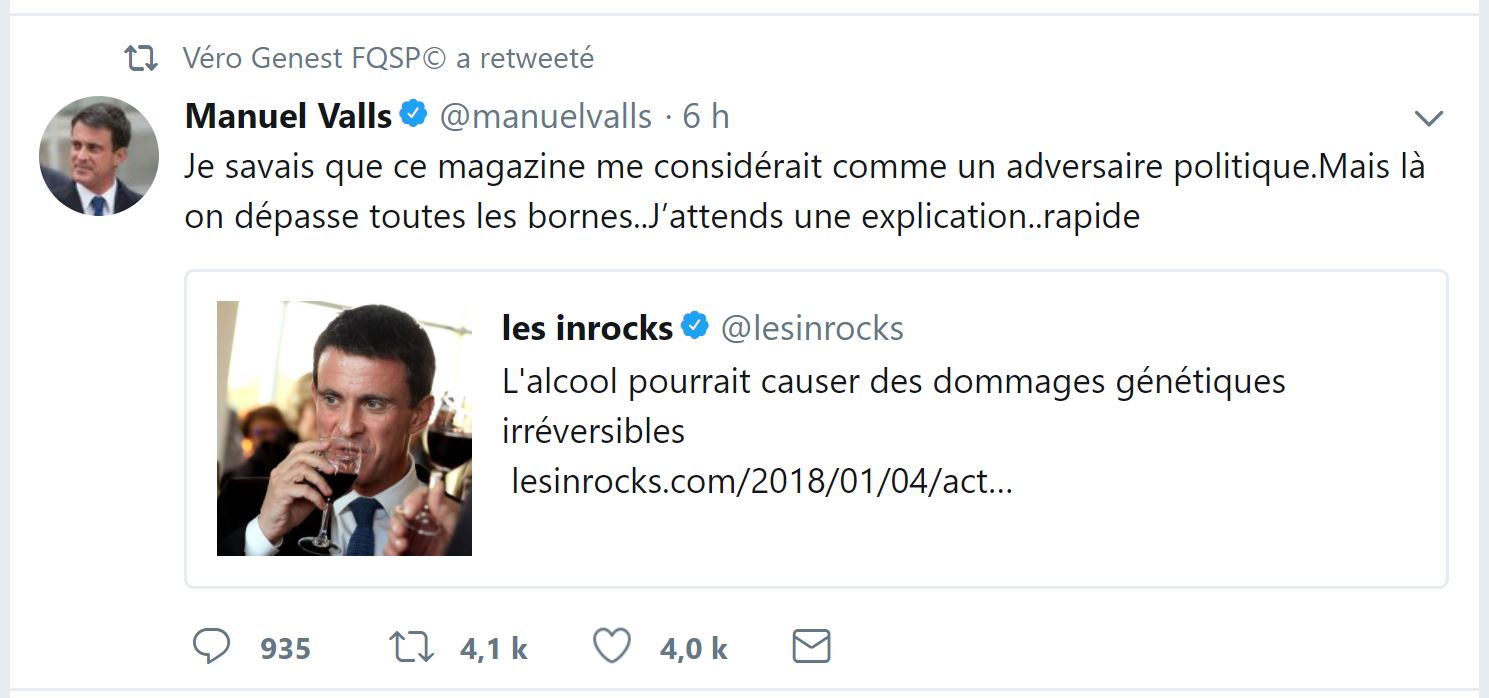Click Manuel Valls' display name

coord(286,114)
